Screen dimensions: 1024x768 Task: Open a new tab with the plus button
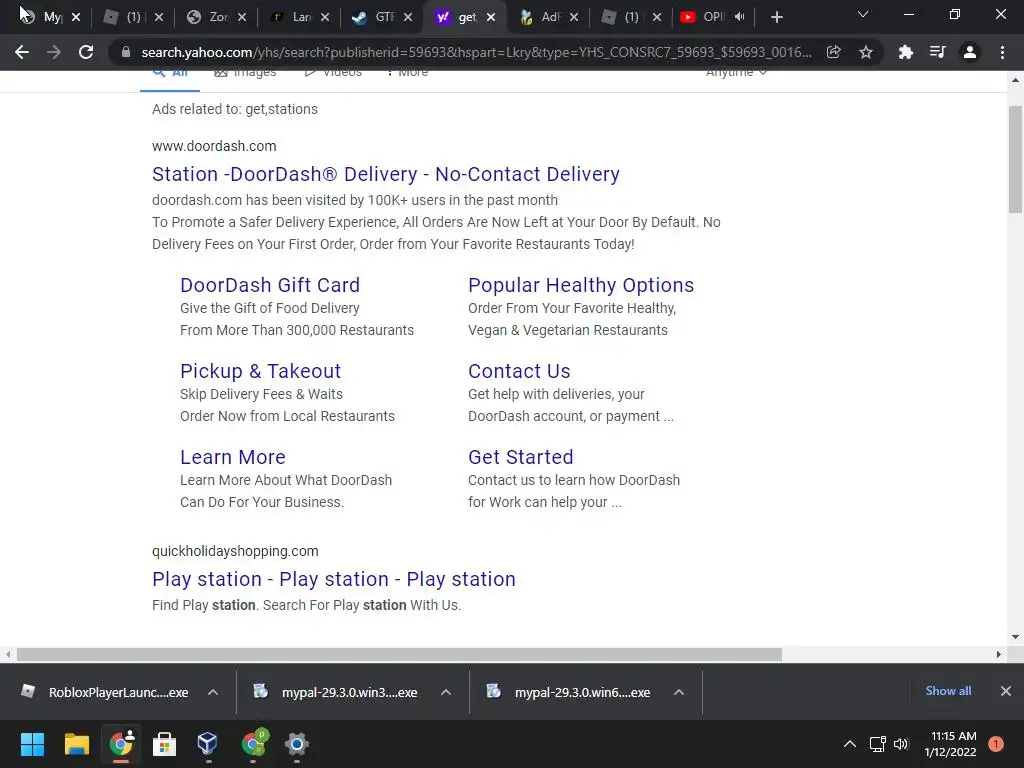click(776, 17)
